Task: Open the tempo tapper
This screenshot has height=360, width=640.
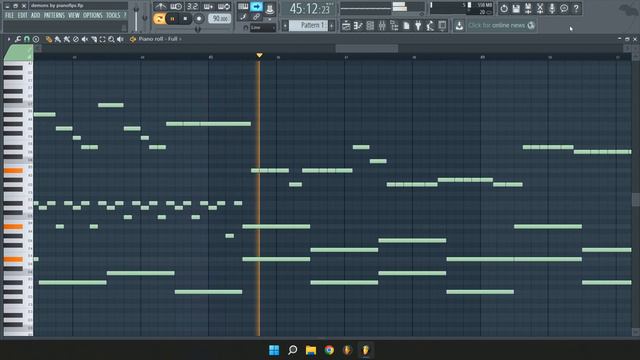Action: [430, 26]
